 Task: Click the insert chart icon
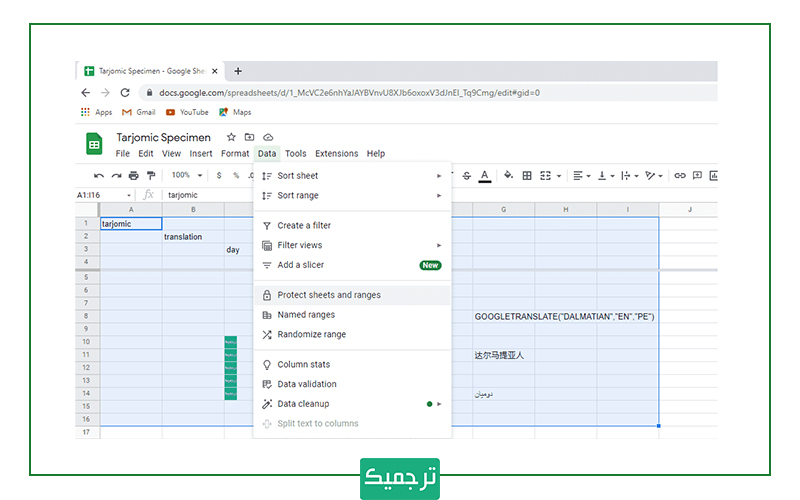pos(713,176)
